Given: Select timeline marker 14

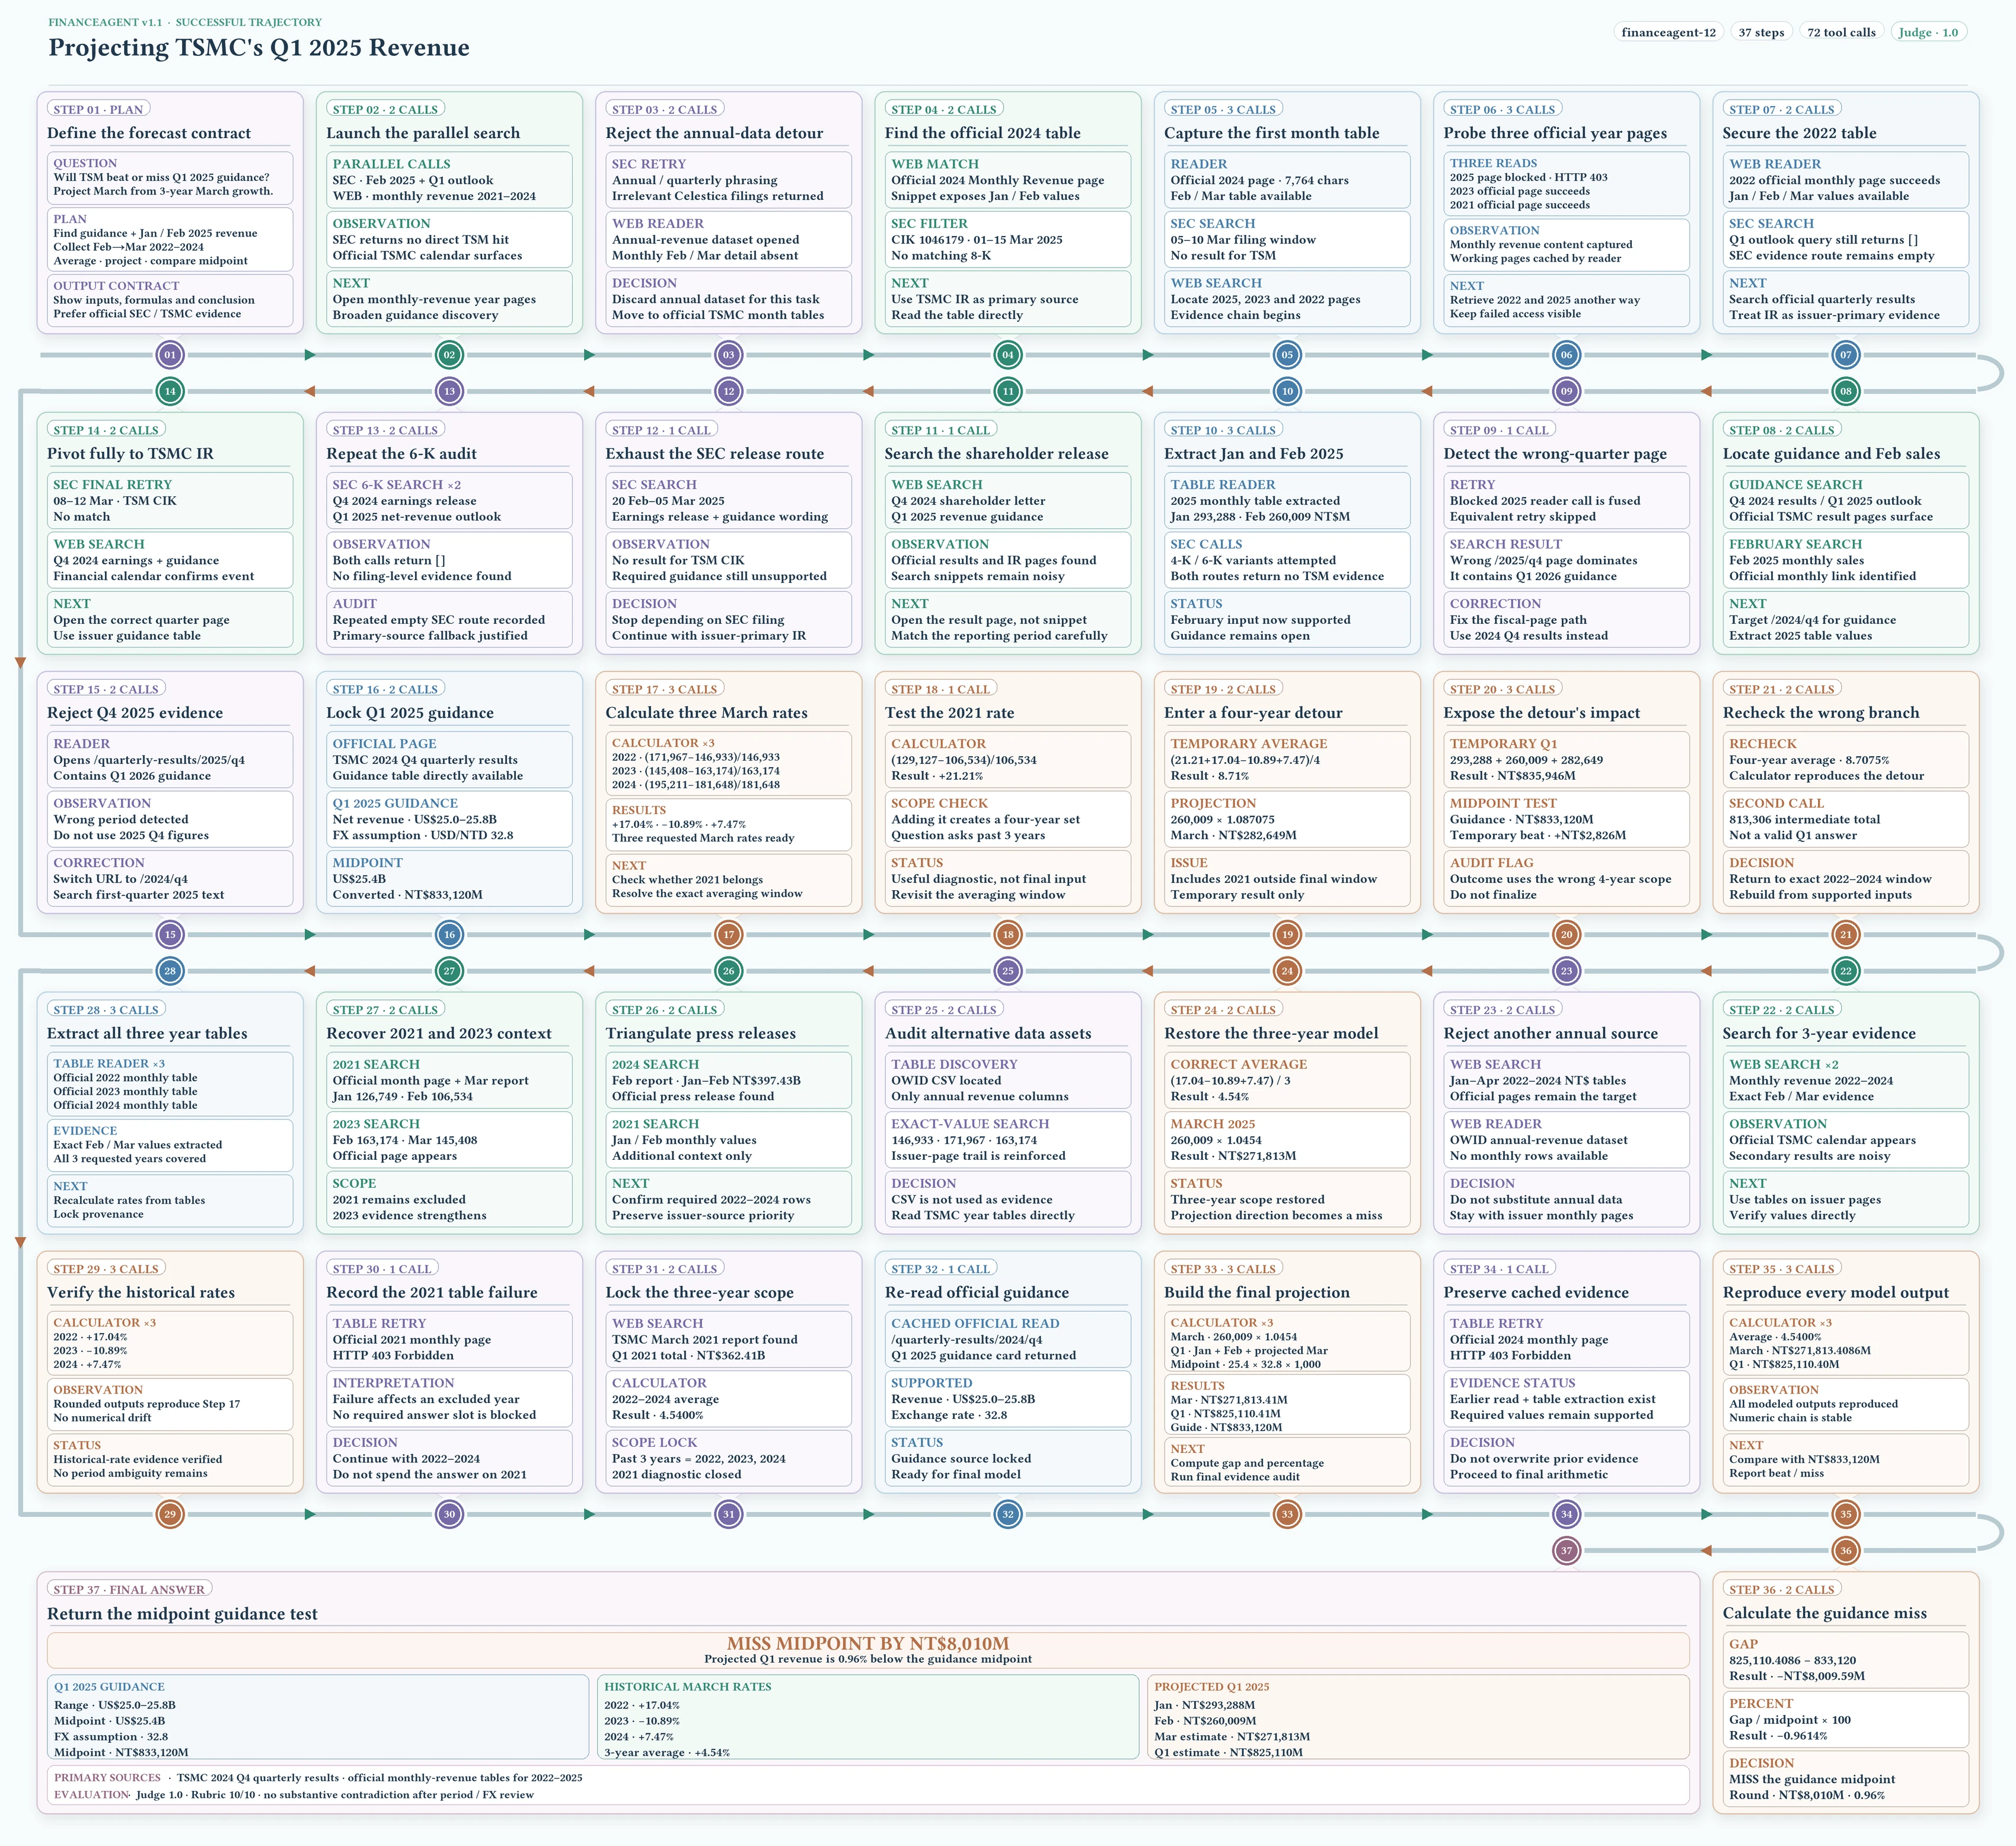Looking at the screenshot, I should [170, 391].
